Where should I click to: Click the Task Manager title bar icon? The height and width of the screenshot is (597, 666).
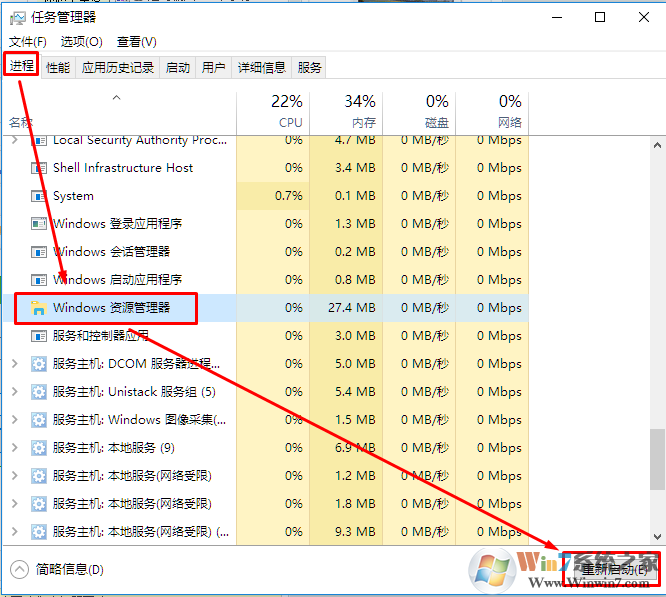(x=17, y=18)
